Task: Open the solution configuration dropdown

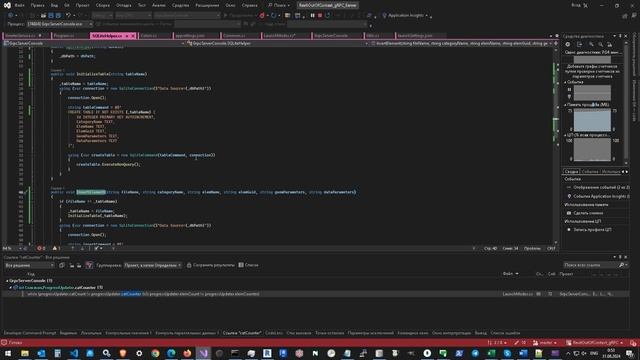Action: 102,16
